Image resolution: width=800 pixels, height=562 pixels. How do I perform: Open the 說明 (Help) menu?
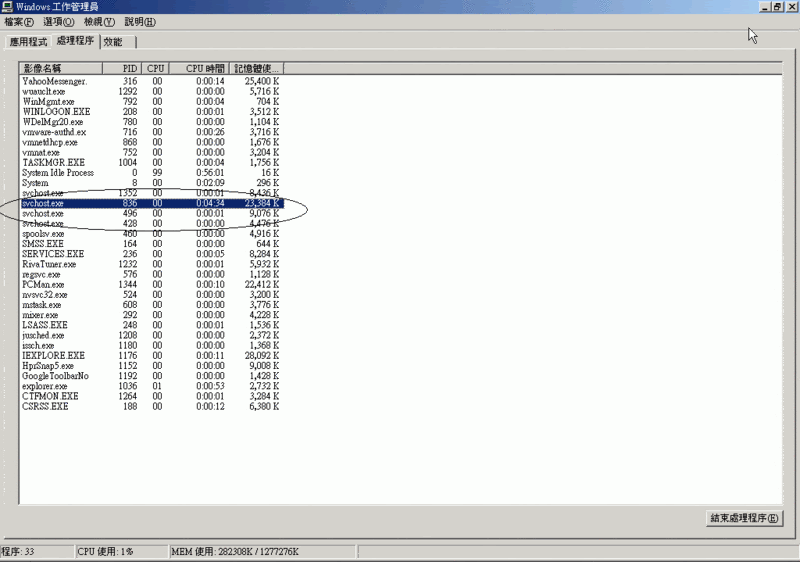point(140,22)
